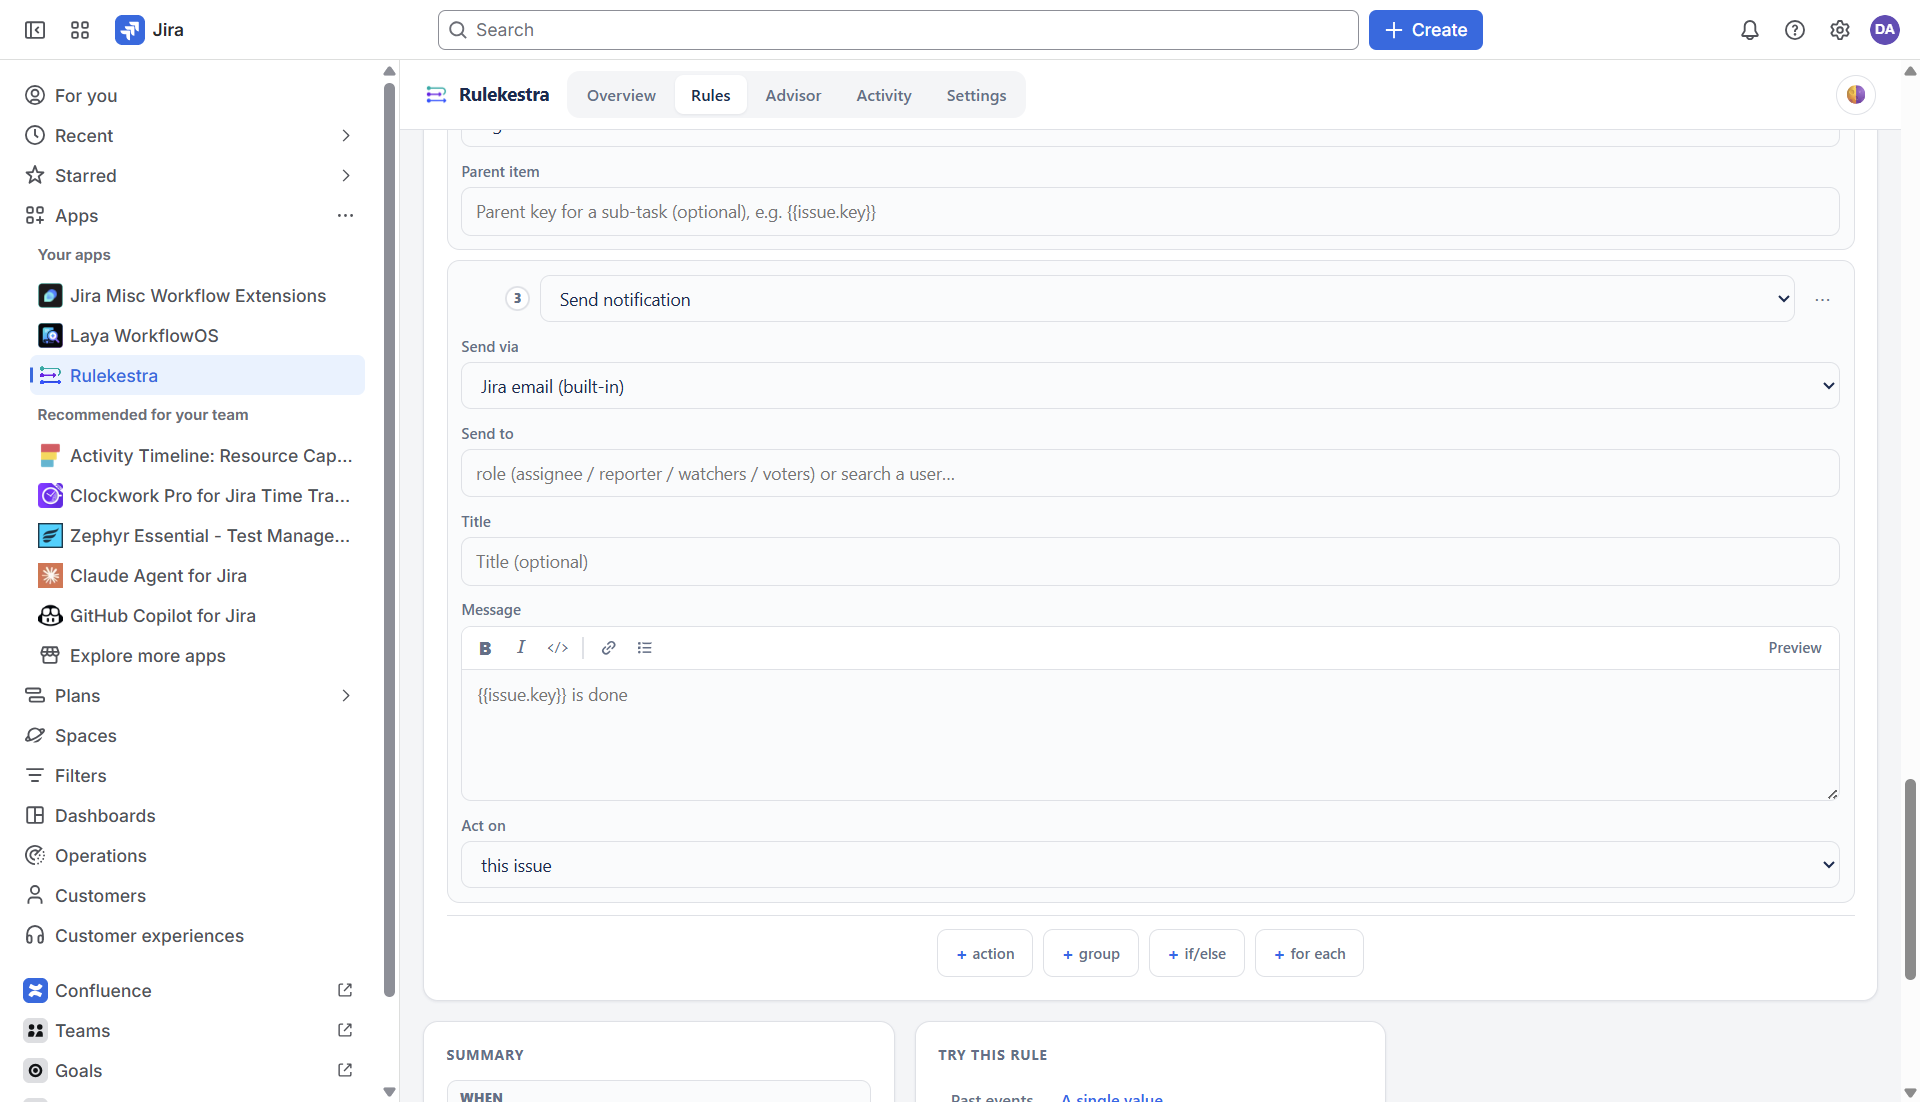
Task: Add a group step
Action: tap(1091, 954)
